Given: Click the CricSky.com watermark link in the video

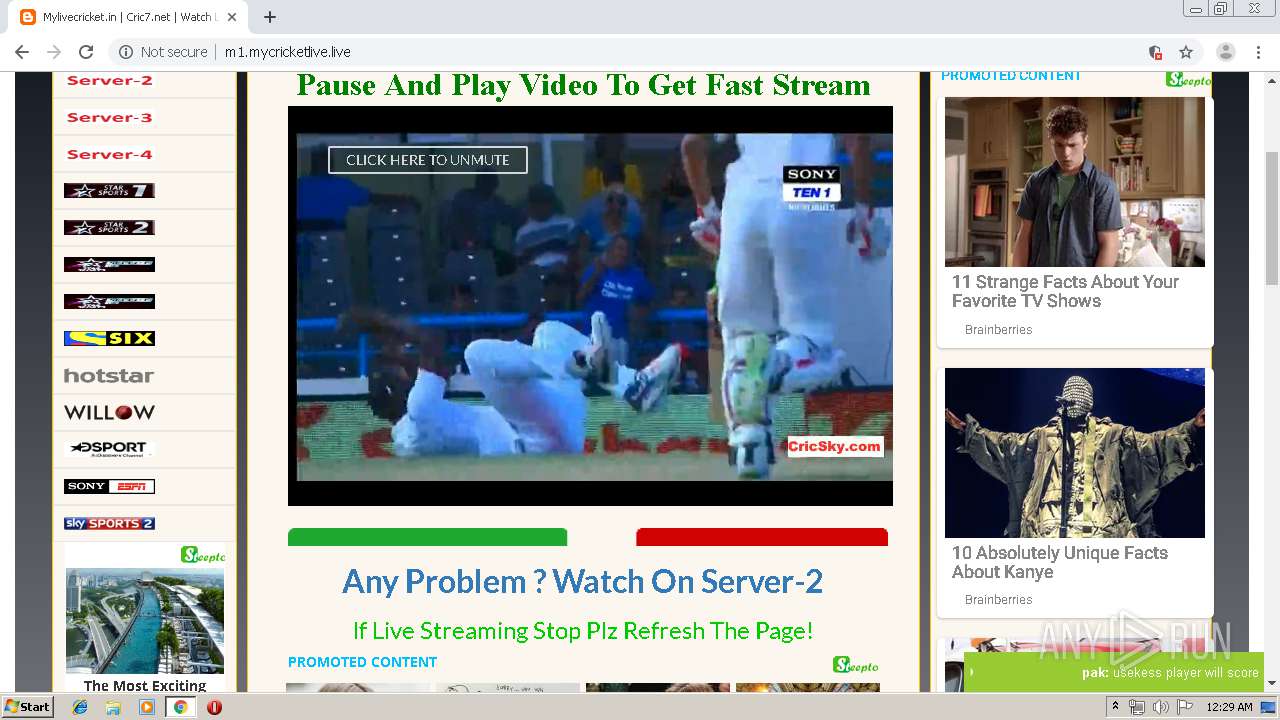Looking at the screenshot, I should (835, 447).
